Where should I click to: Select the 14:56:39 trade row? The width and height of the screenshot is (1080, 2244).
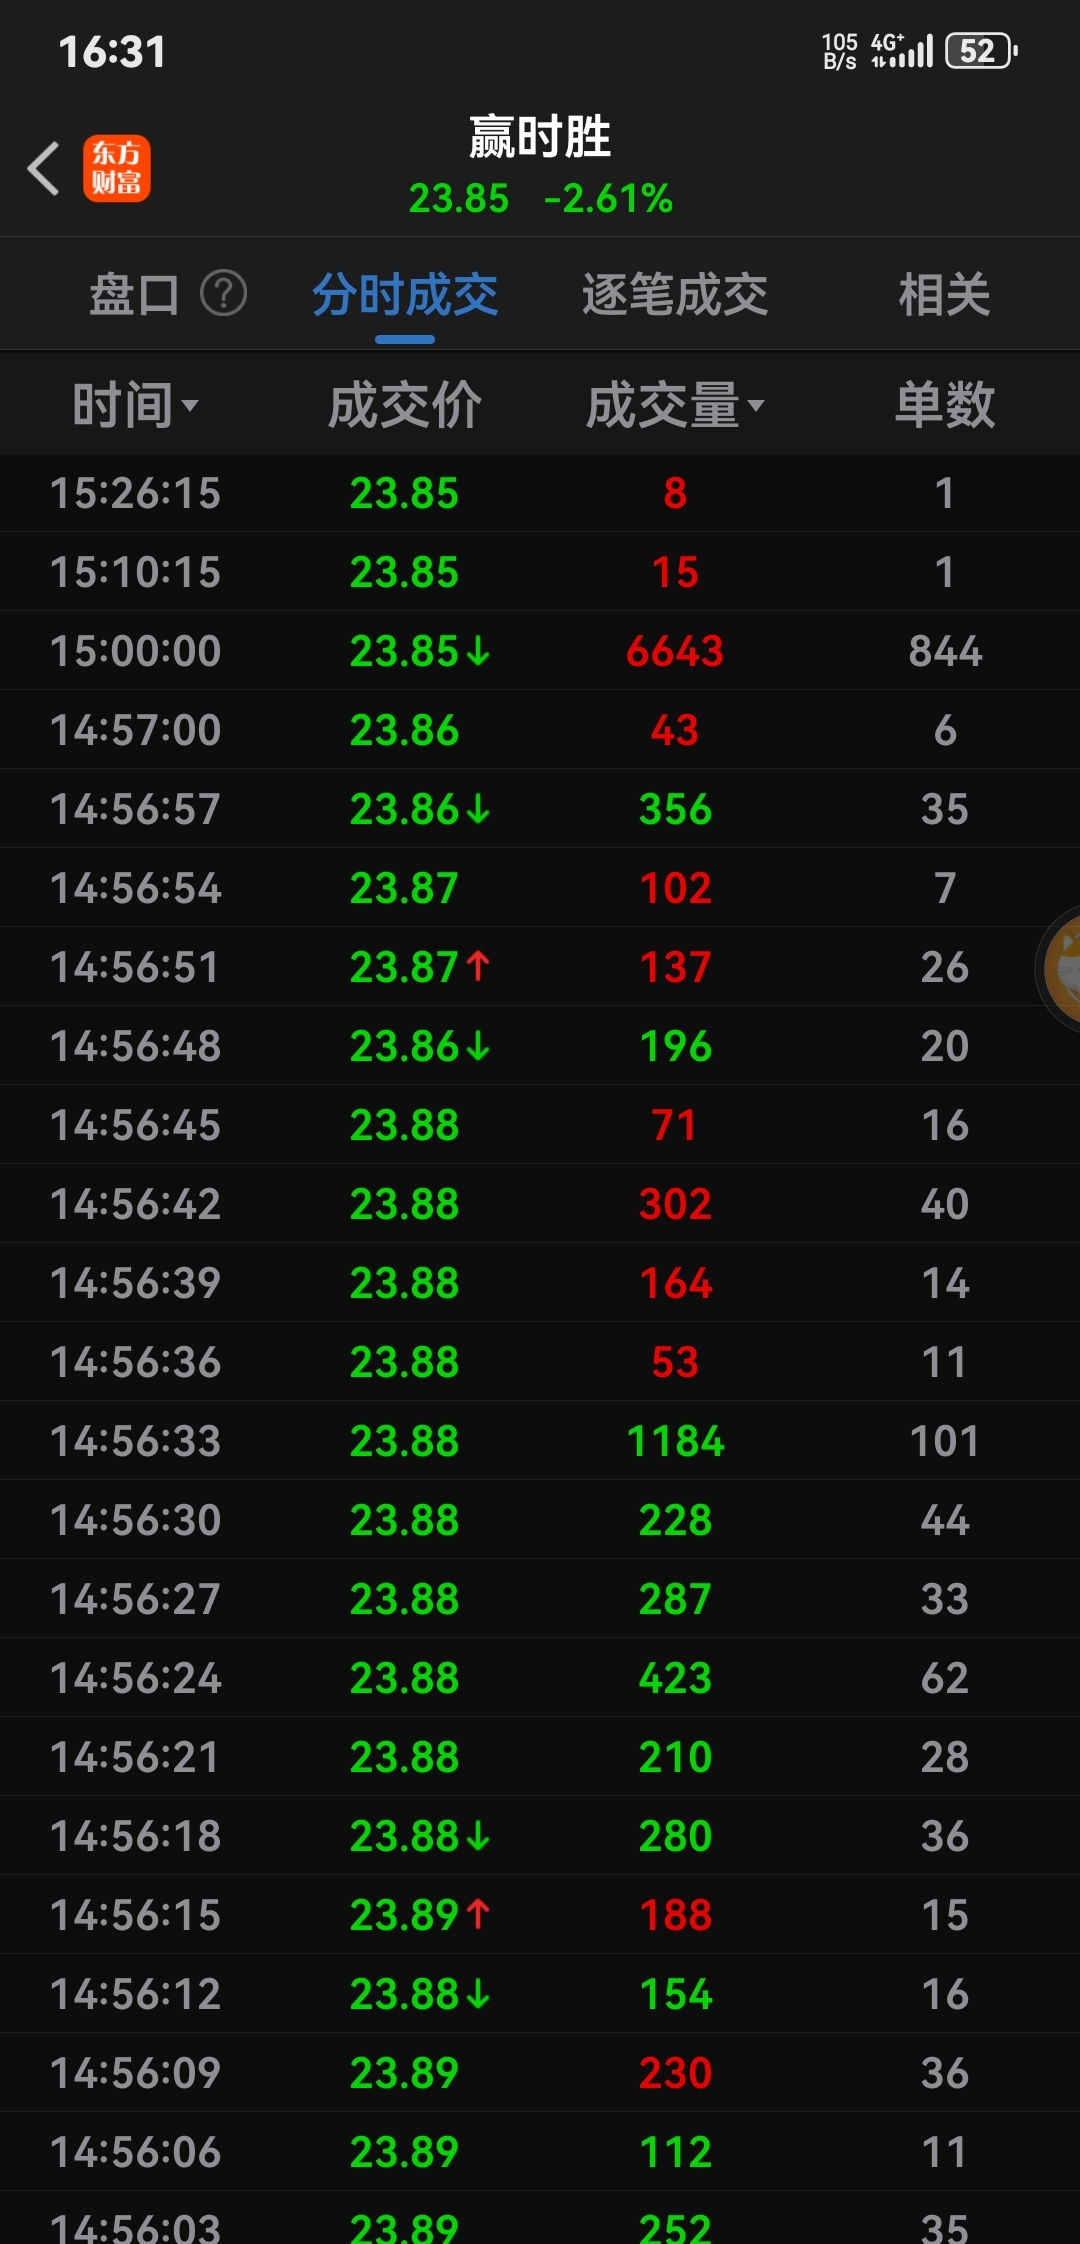point(540,1283)
